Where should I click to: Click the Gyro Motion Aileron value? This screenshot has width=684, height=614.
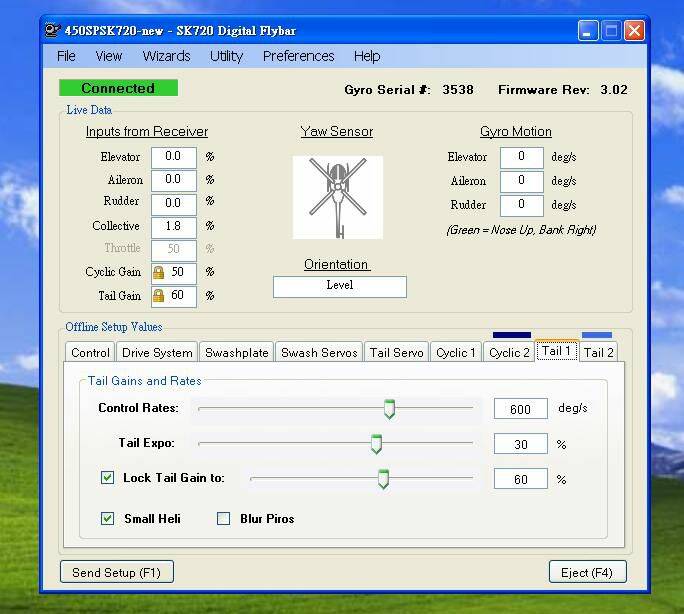[x=522, y=181]
